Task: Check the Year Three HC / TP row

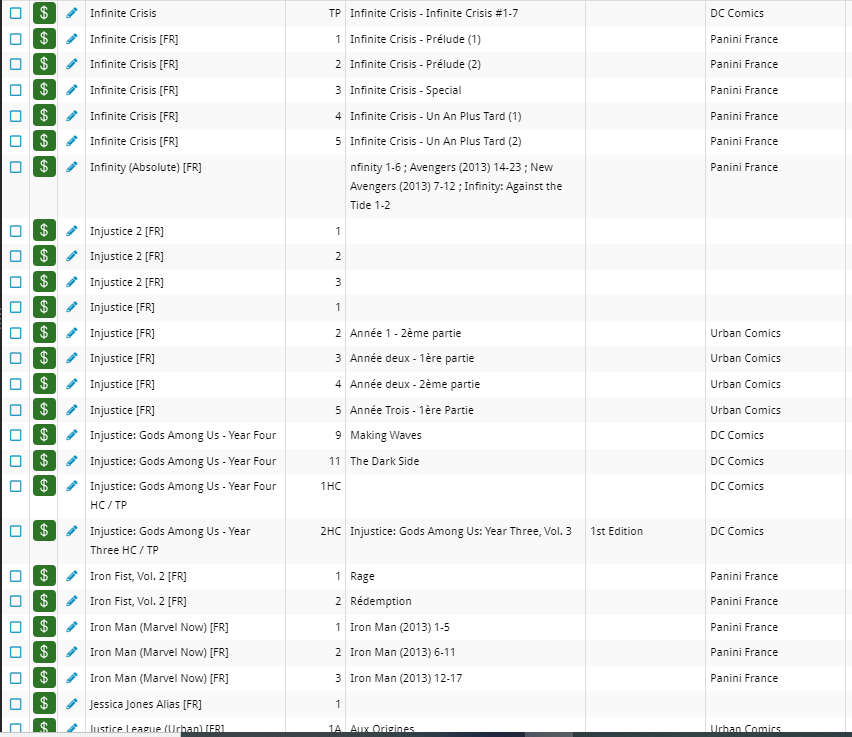Action: (x=16, y=531)
